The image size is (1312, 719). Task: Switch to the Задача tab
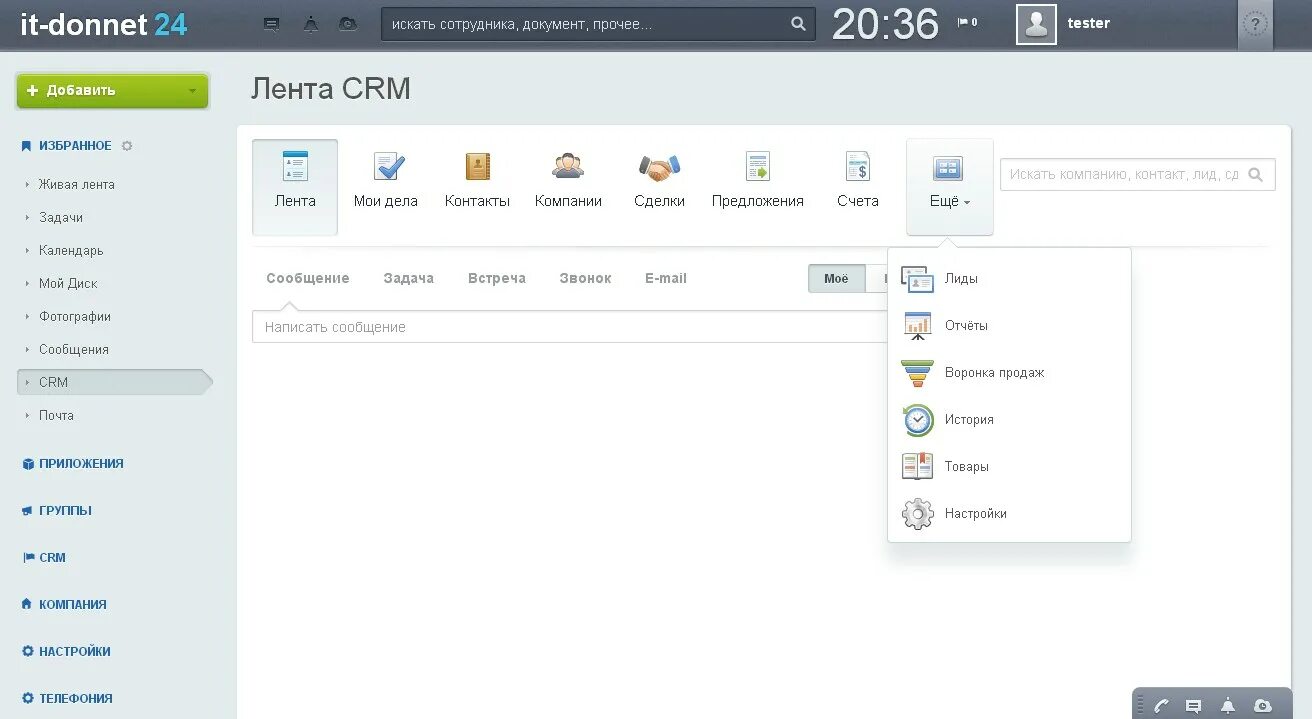[x=409, y=279]
